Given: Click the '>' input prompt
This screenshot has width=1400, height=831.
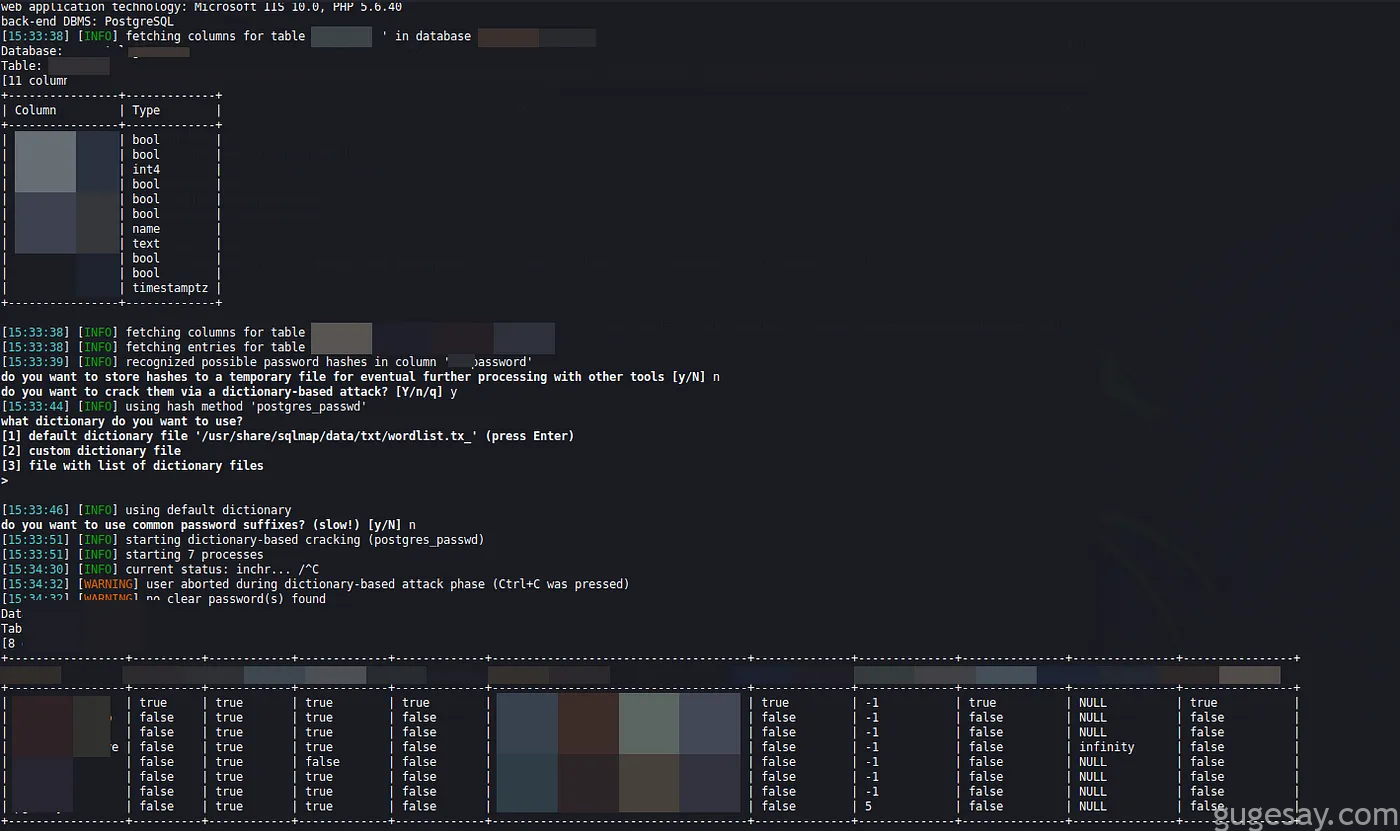Looking at the screenshot, I should 5,481.
